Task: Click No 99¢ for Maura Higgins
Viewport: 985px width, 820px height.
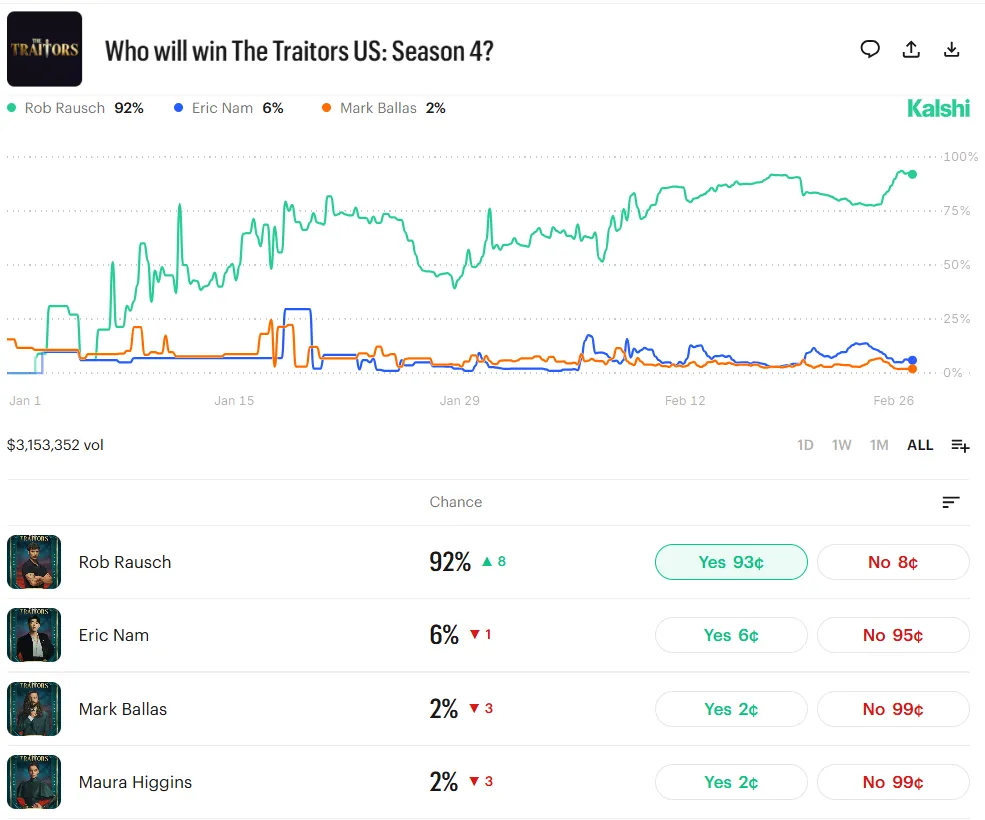Action: pos(893,782)
